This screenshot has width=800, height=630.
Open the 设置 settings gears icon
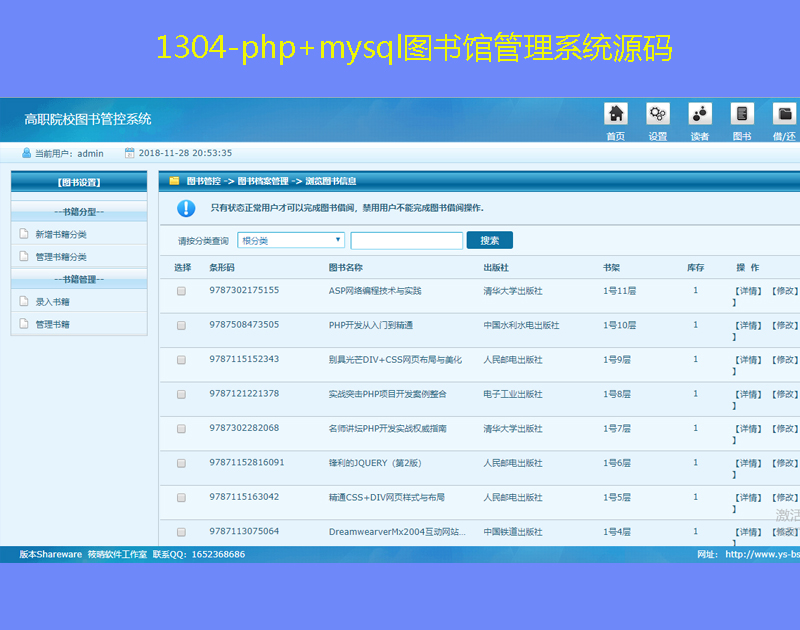[x=657, y=114]
